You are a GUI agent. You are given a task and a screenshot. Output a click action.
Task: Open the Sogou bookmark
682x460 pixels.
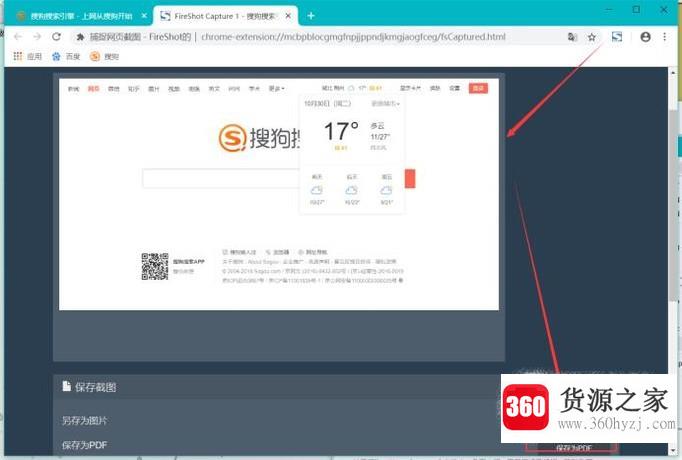(104, 57)
